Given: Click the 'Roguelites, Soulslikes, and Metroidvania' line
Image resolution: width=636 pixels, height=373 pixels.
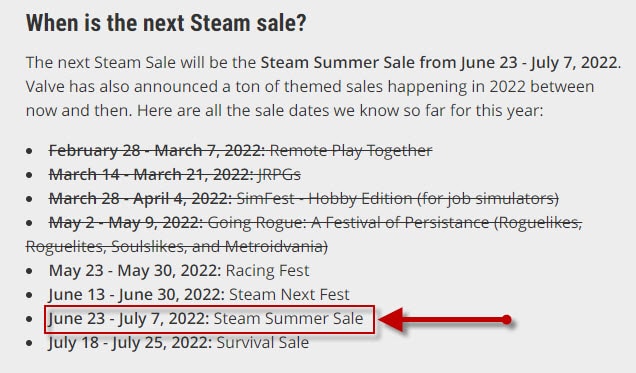Looking at the screenshot, I should pyautogui.click(x=177, y=247).
